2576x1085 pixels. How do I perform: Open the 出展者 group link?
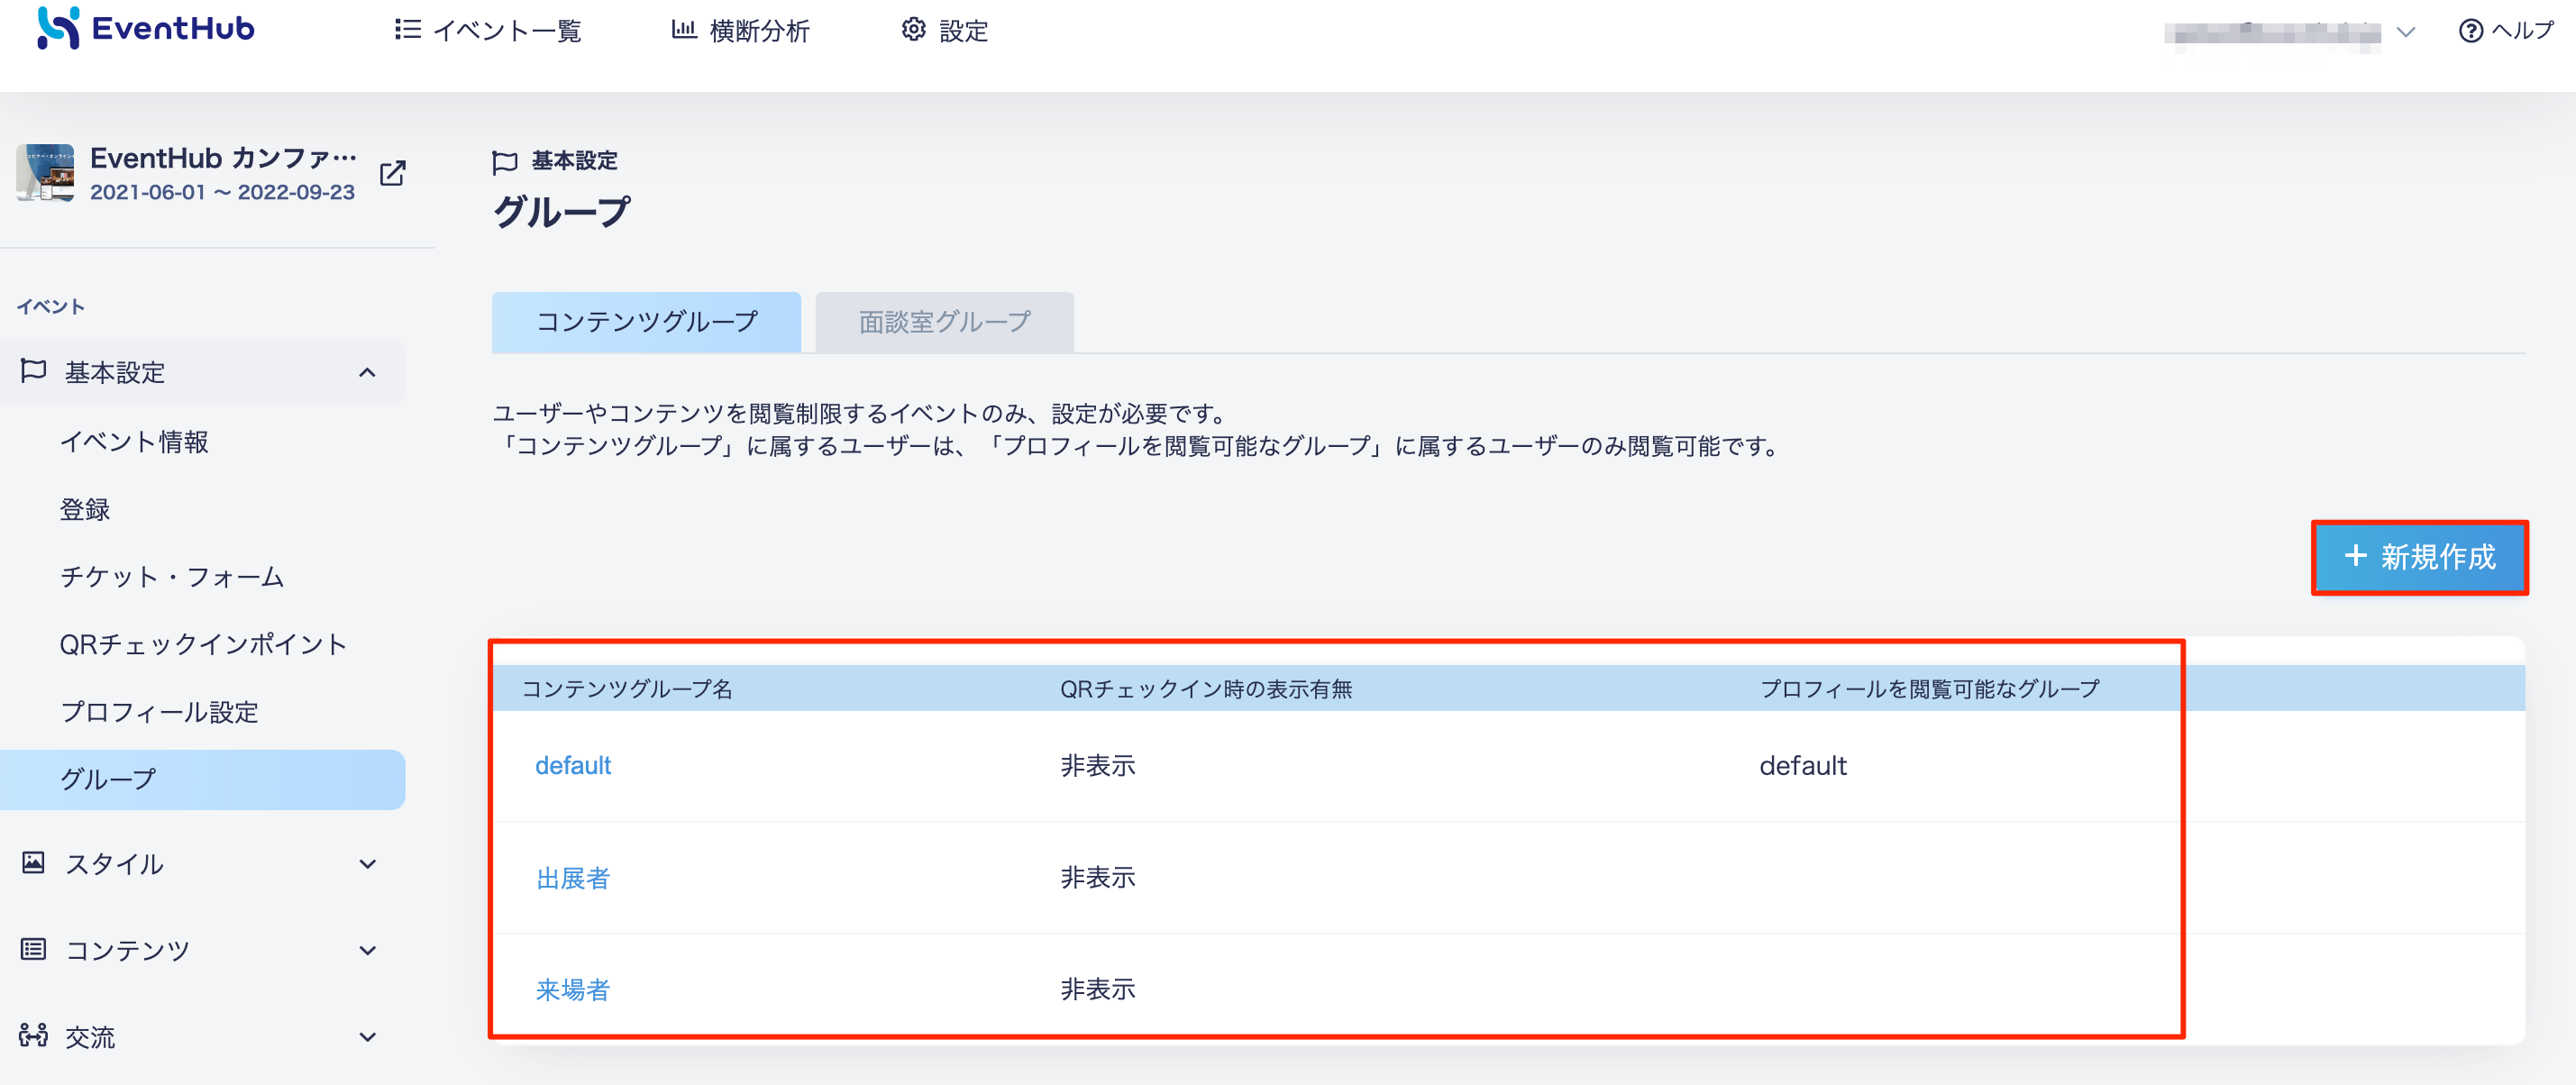pos(573,878)
